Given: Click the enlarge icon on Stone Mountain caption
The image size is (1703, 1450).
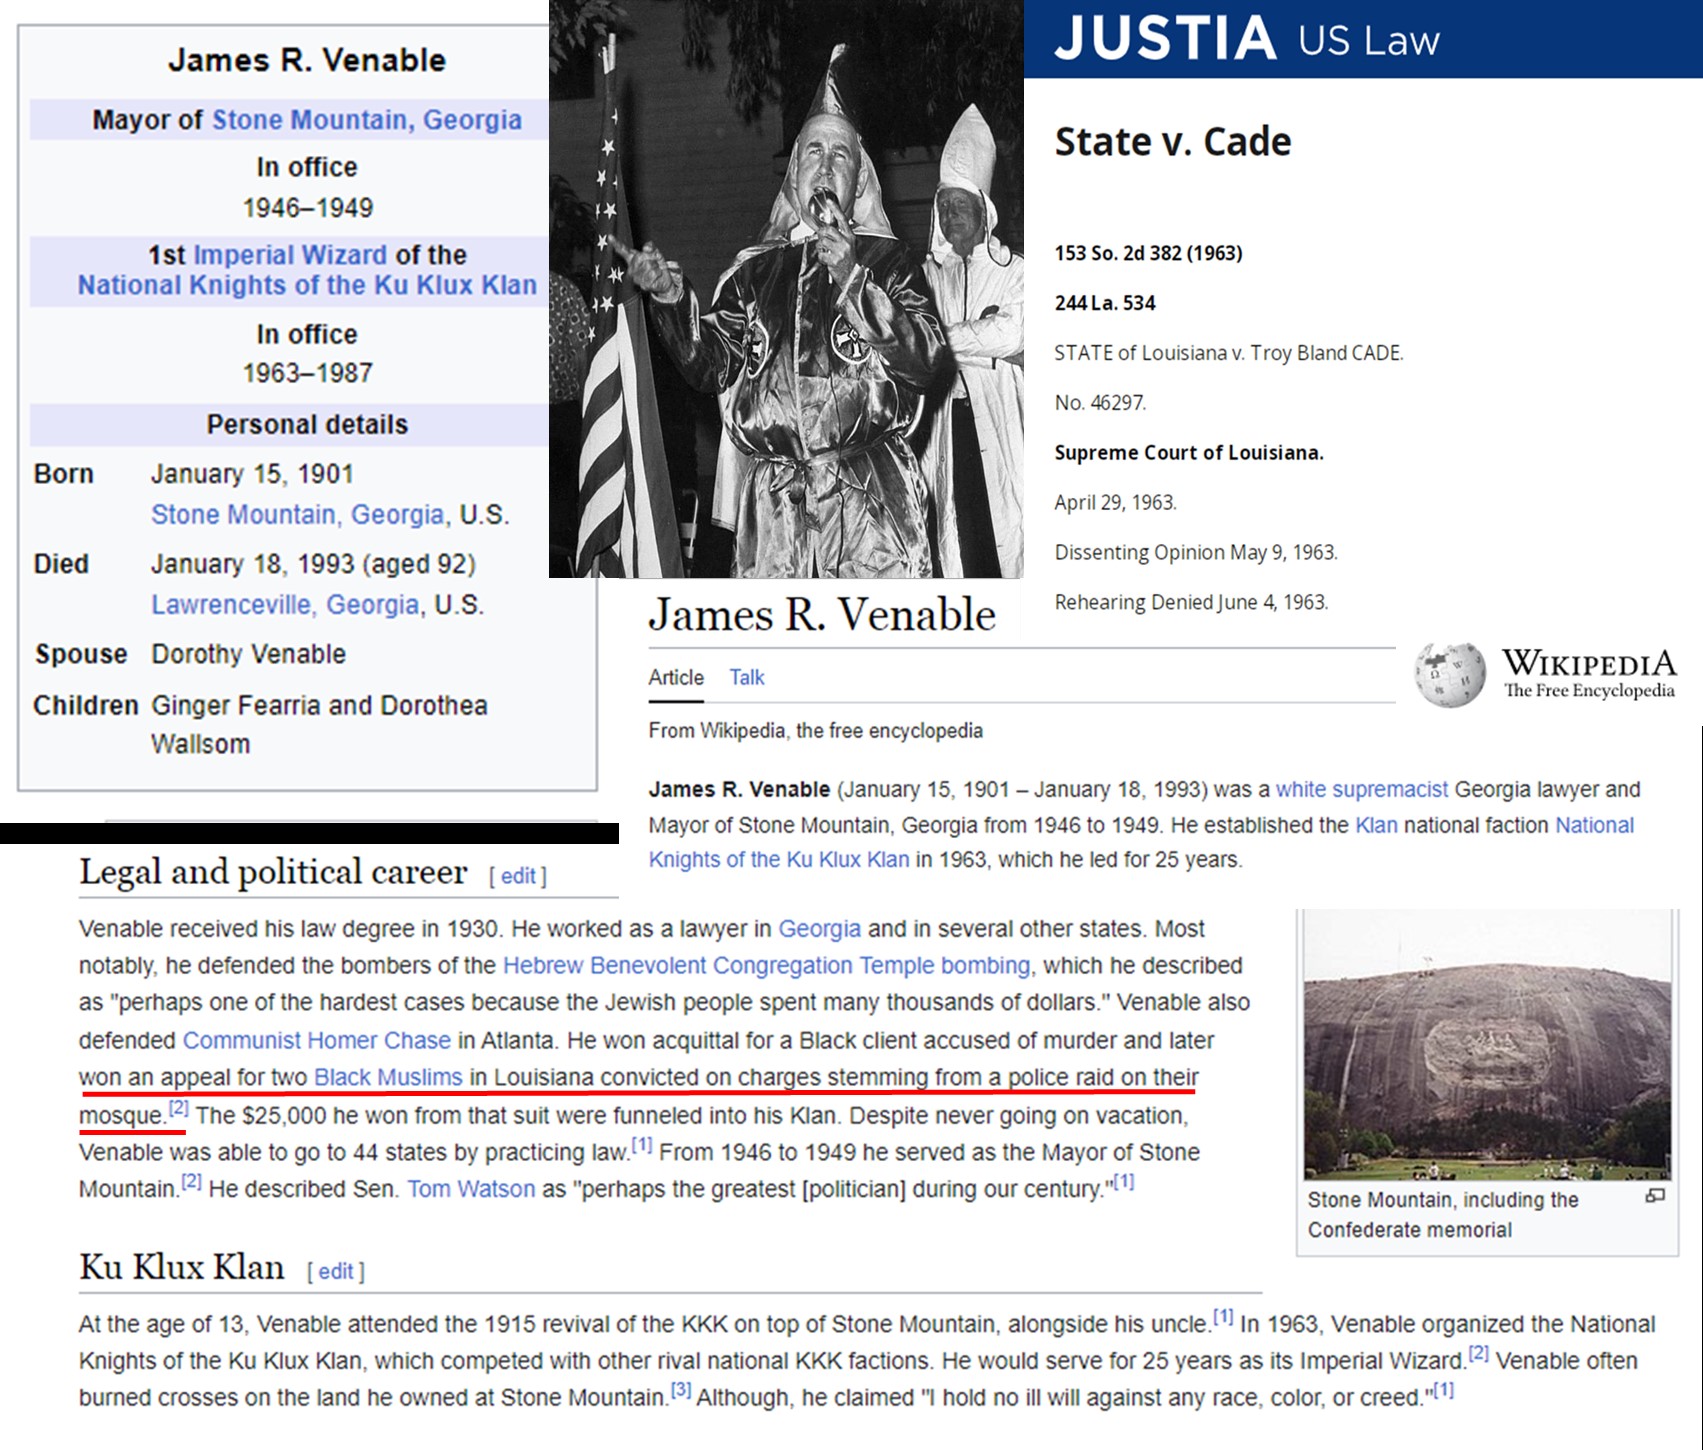Looking at the screenshot, I should 1655,1195.
